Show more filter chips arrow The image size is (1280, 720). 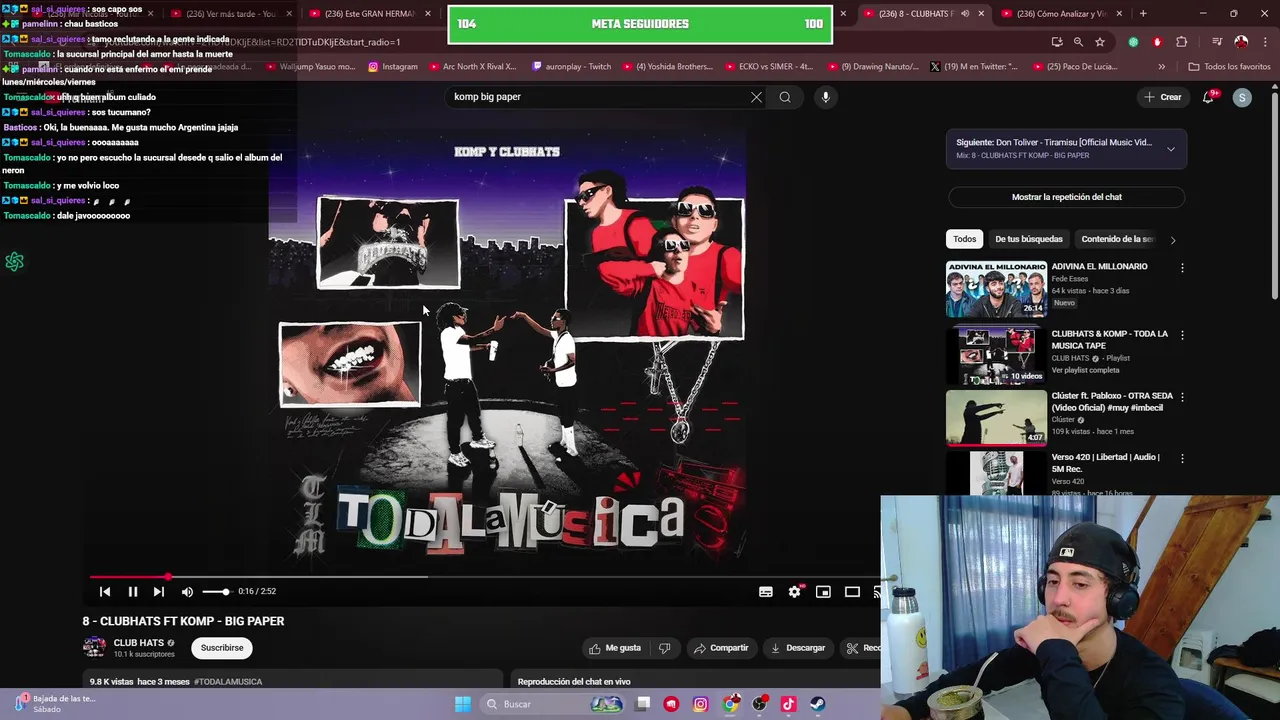(x=1173, y=240)
